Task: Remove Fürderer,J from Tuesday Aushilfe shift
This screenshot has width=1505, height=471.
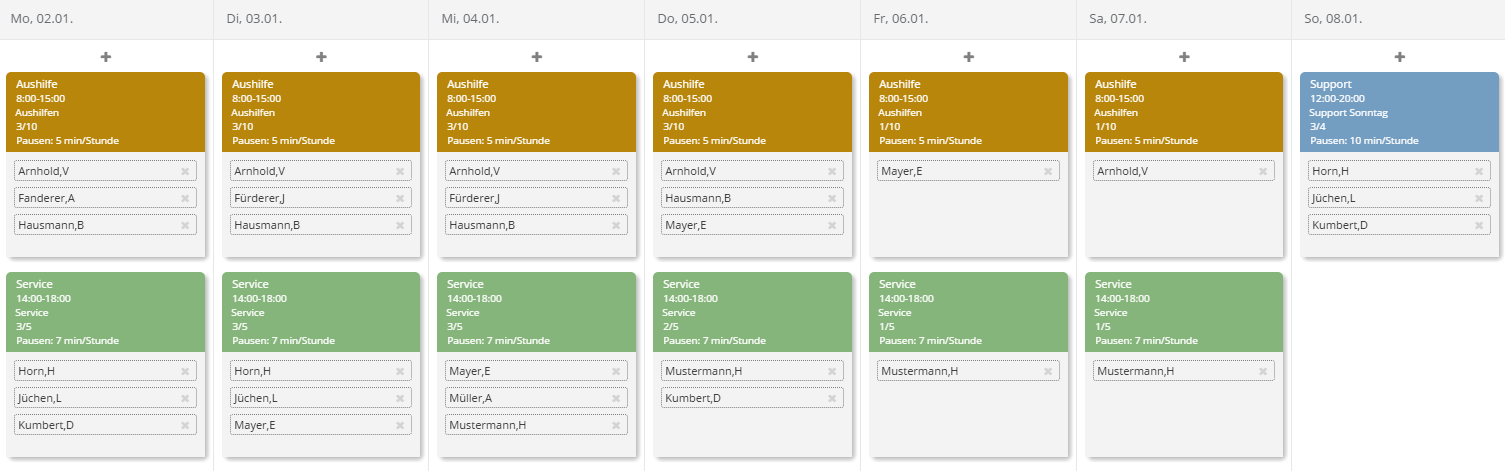Action: point(400,198)
